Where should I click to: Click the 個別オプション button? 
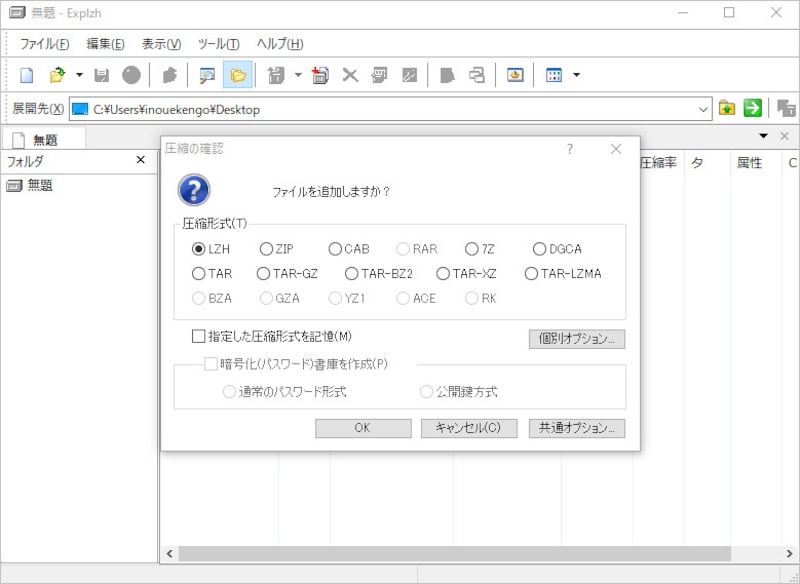[577, 339]
